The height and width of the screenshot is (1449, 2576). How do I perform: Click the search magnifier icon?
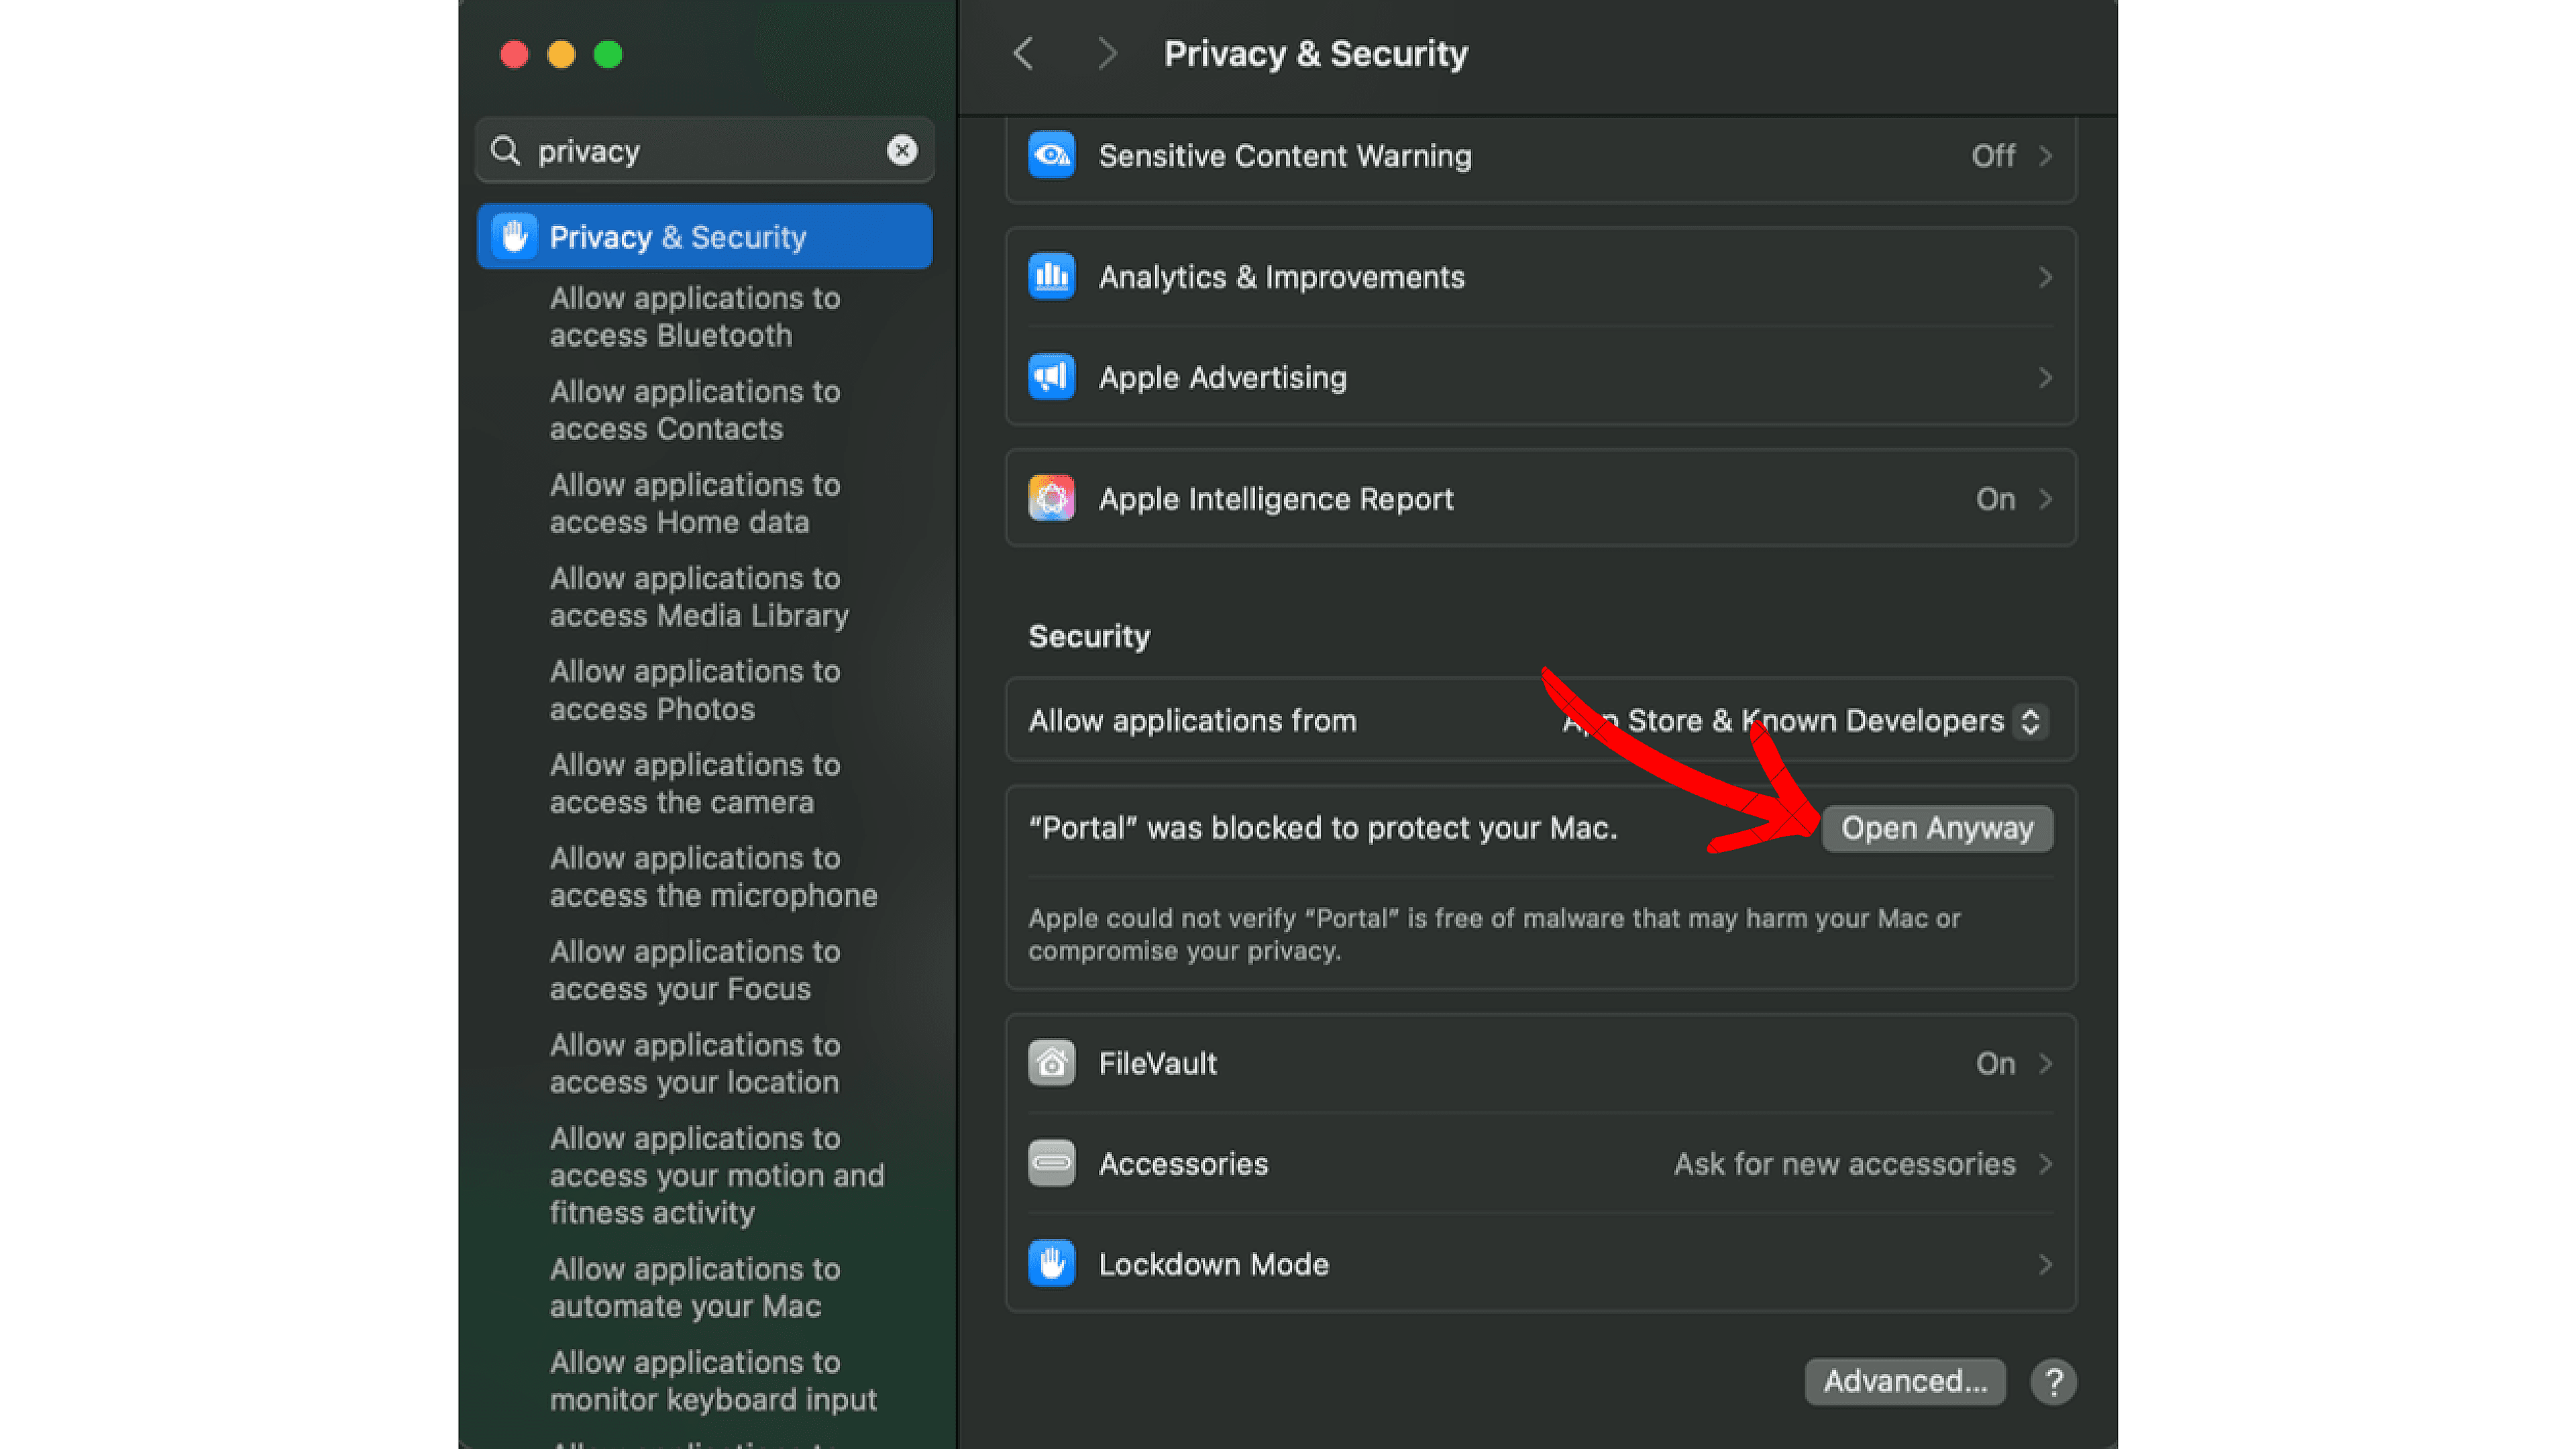coord(506,151)
